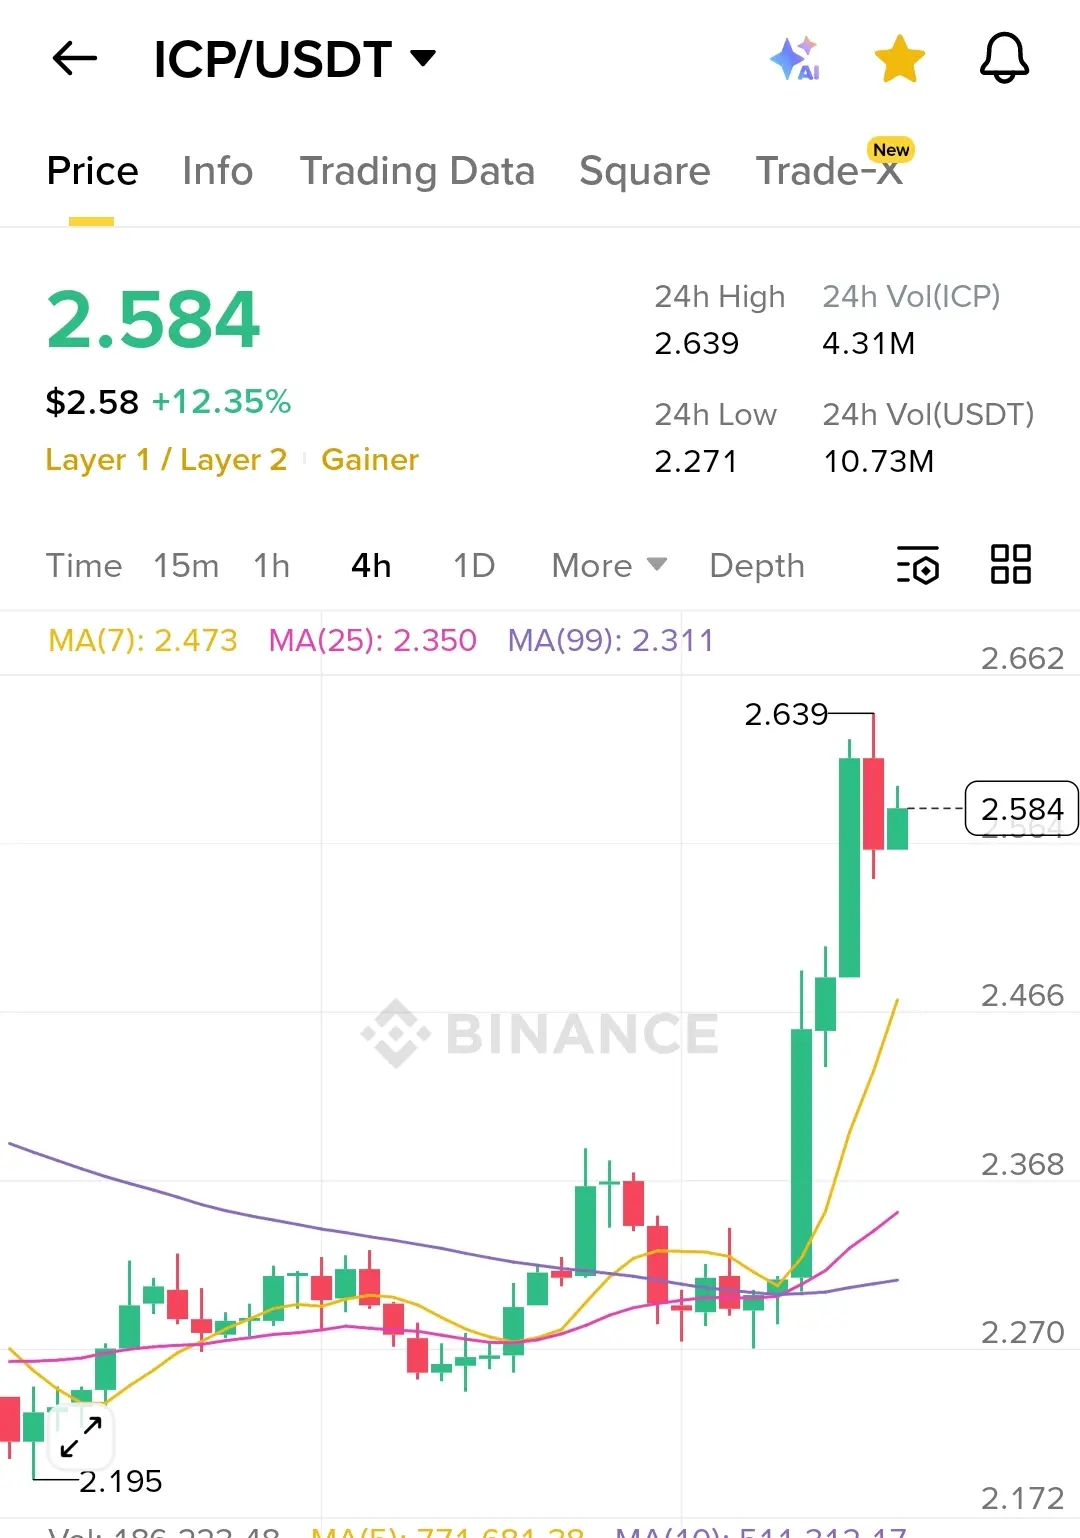This screenshot has height=1538, width=1080.
Task: Select the Price tab
Action: pyautogui.click(x=92, y=171)
